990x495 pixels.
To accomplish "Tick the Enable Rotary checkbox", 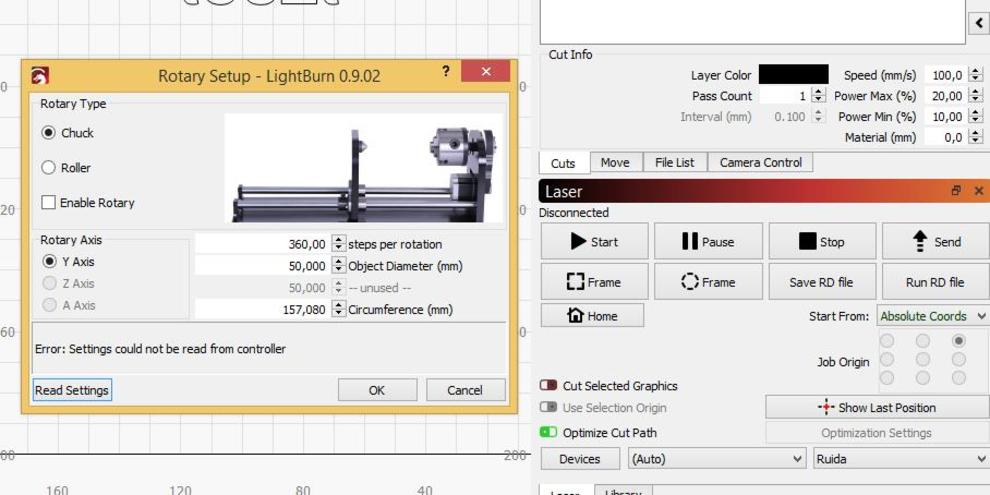I will pyautogui.click(x=49, y=203).
